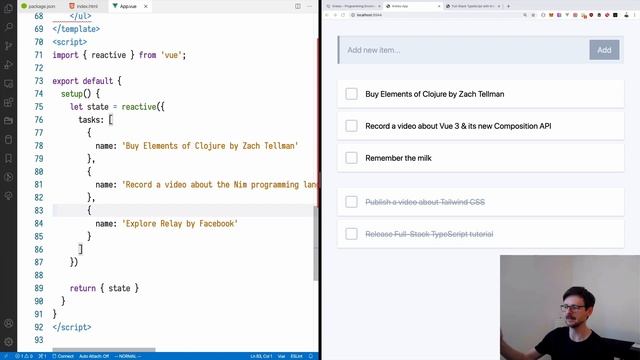Open the Extensions view

tap(8, 102)
